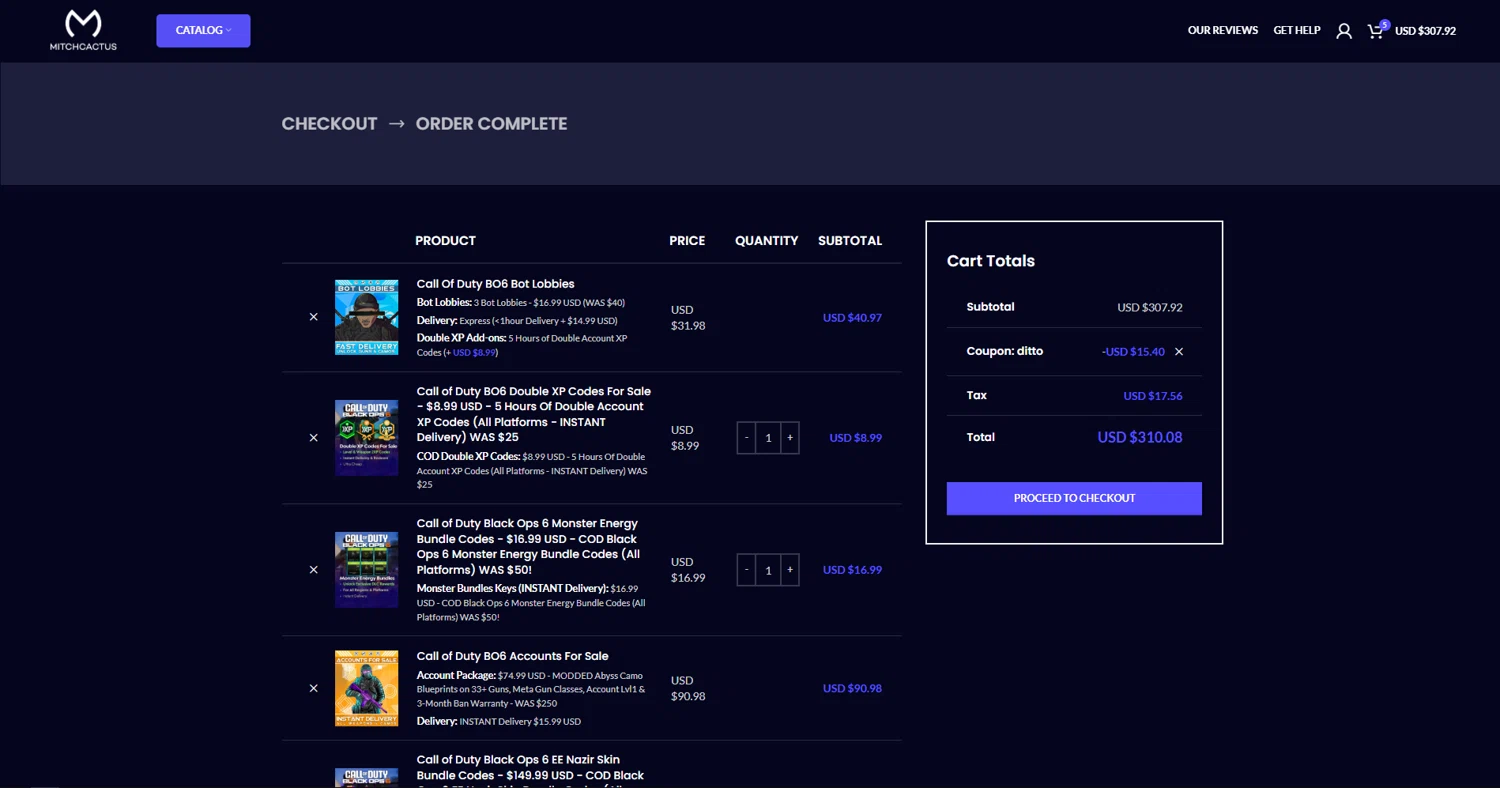Remove BO6 Accounts For Sale from cart

[313, 688]
